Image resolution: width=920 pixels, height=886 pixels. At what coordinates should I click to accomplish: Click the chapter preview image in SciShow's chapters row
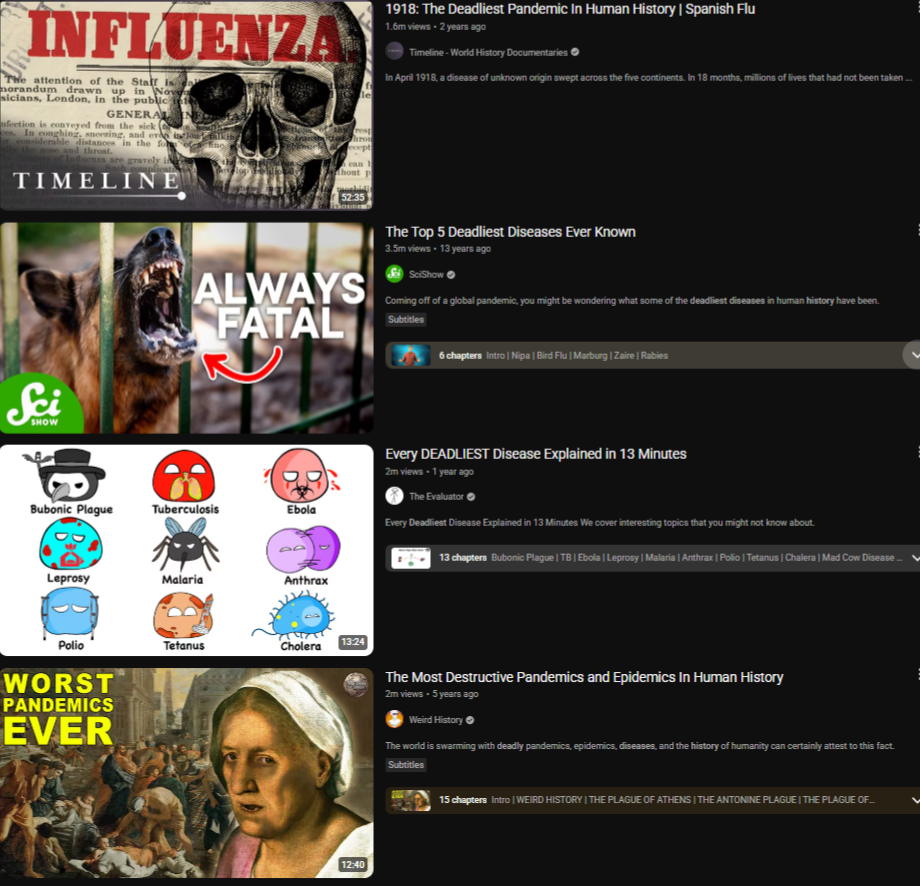(x=411, y=355)
